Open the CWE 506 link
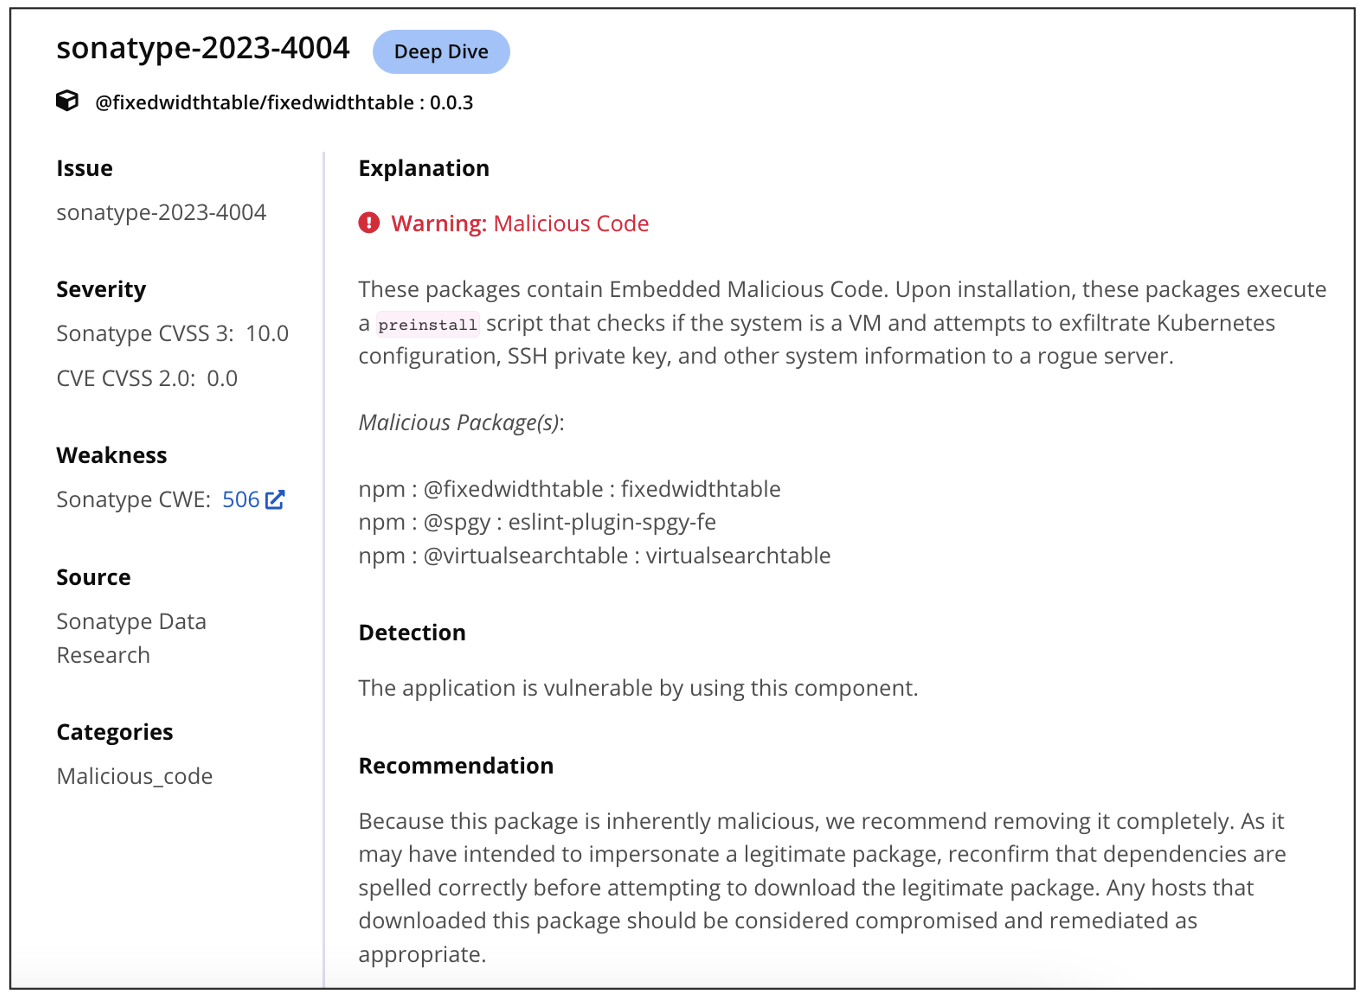This screenshot has width=1366, height=1000. 241,499
